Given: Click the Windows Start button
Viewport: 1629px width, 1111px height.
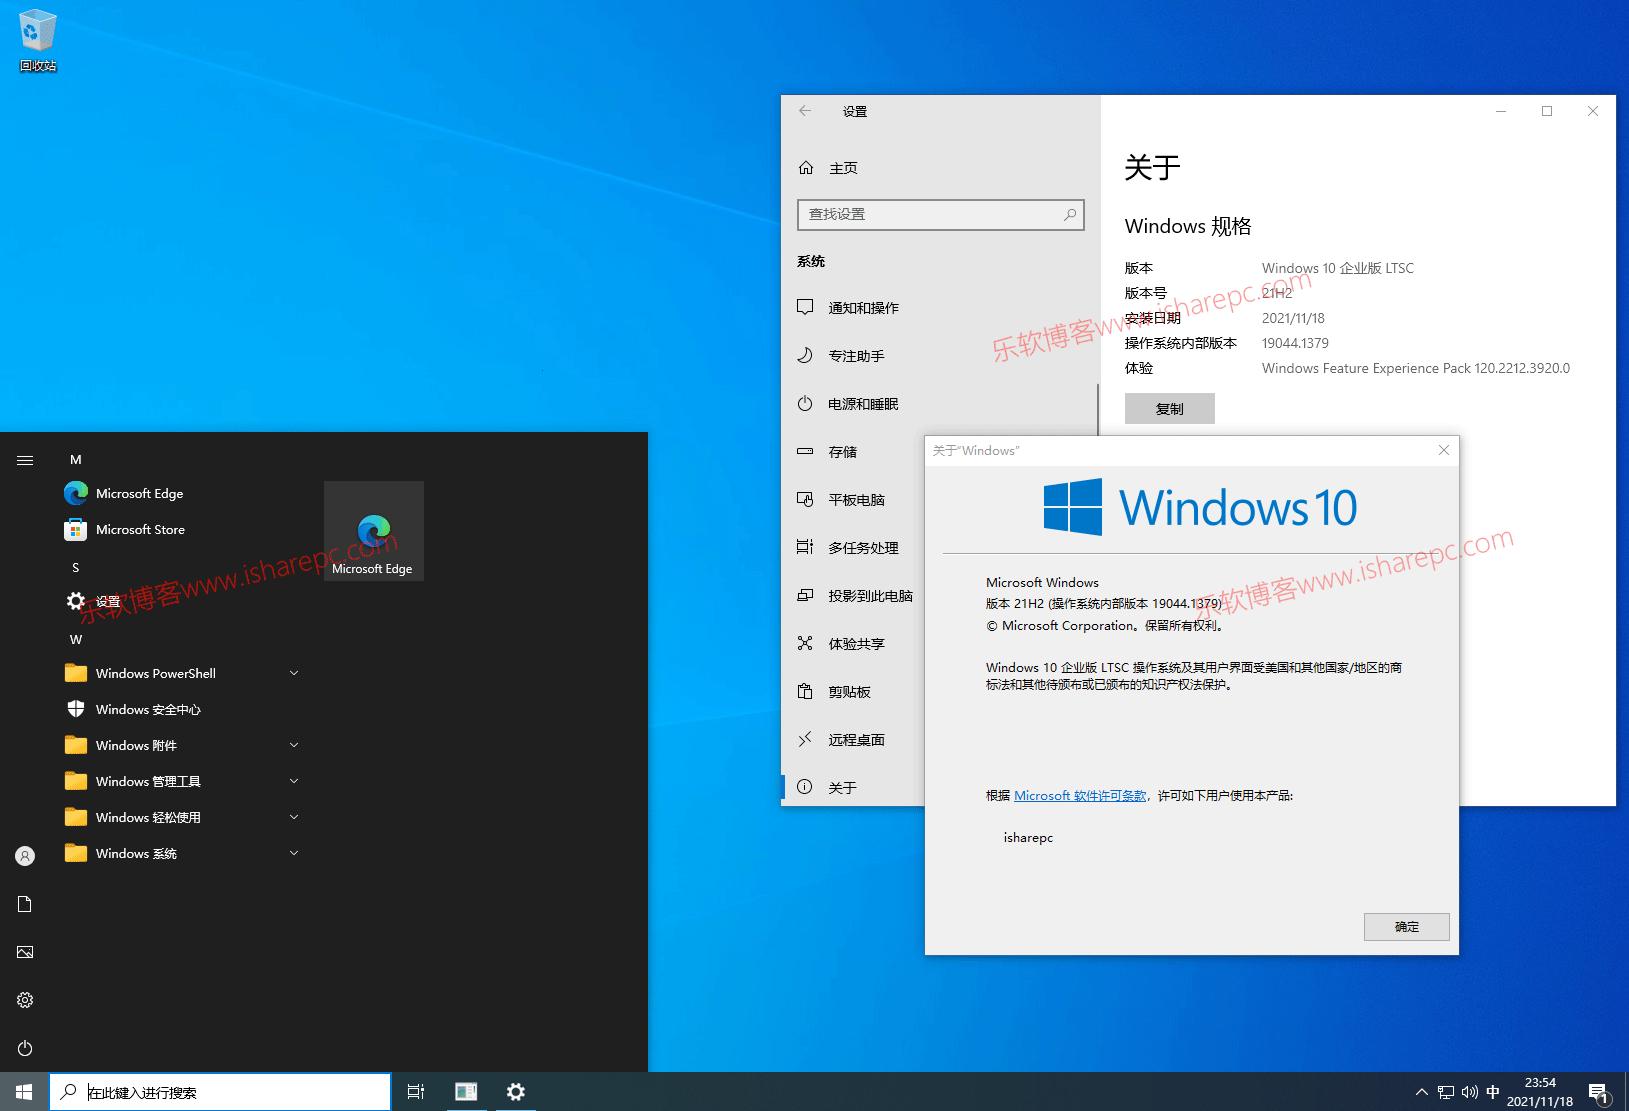Looking at the screenshot, I should click(x=24, y=1092).
